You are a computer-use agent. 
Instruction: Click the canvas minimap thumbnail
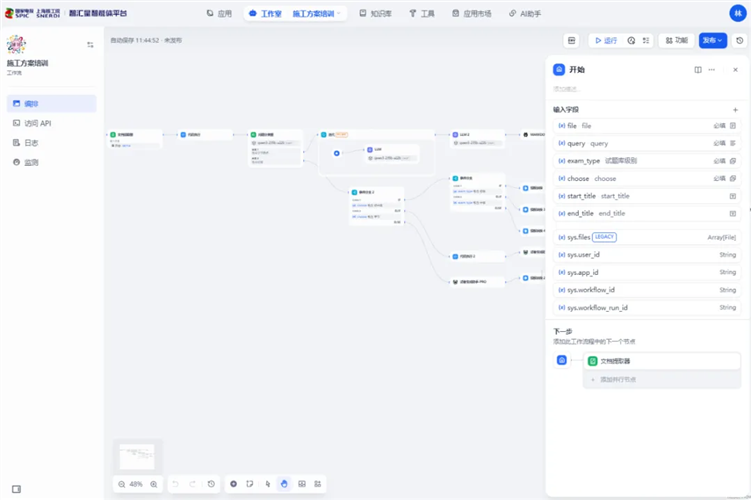pyautogui.click(x=137, y=456)
